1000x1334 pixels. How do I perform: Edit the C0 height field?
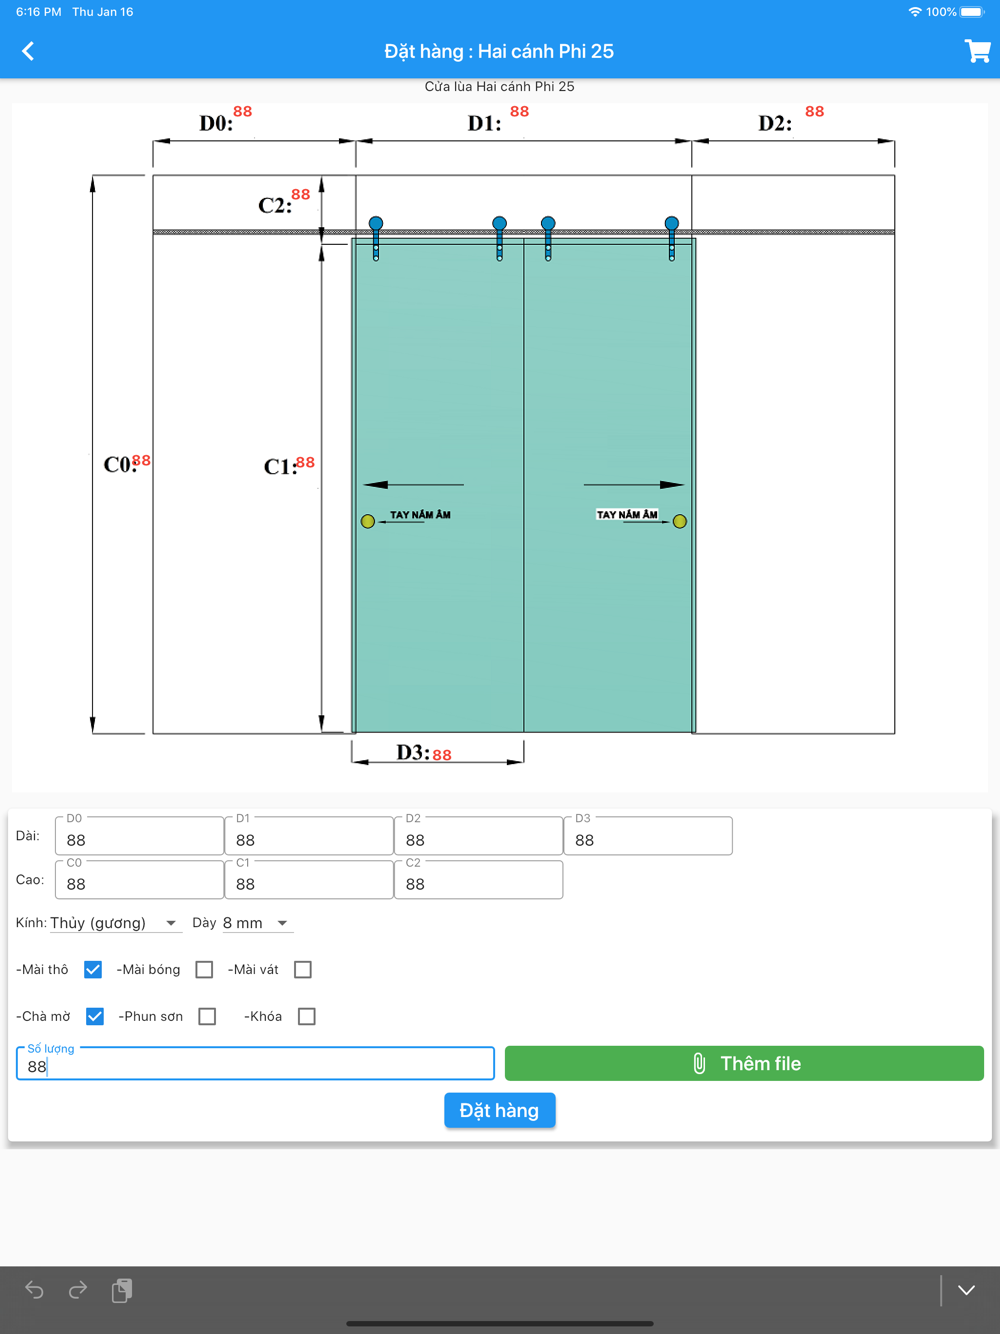click(139, 880)
